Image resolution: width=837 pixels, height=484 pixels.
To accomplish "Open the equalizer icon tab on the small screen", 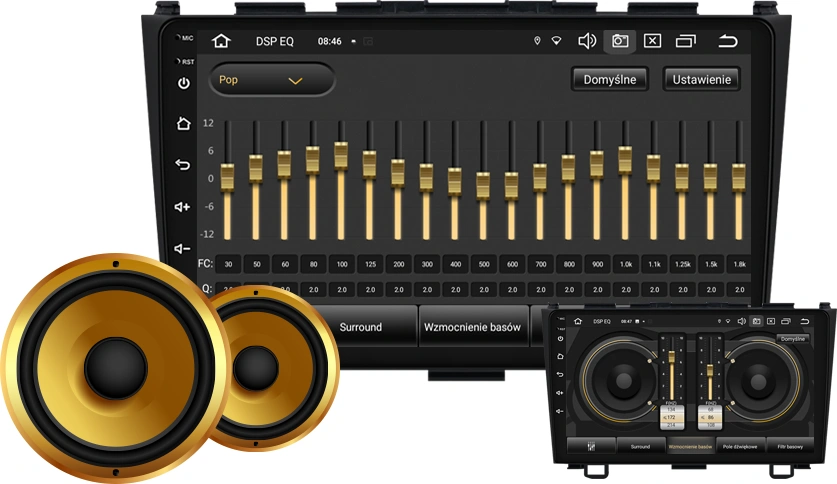I will point(590,446).
